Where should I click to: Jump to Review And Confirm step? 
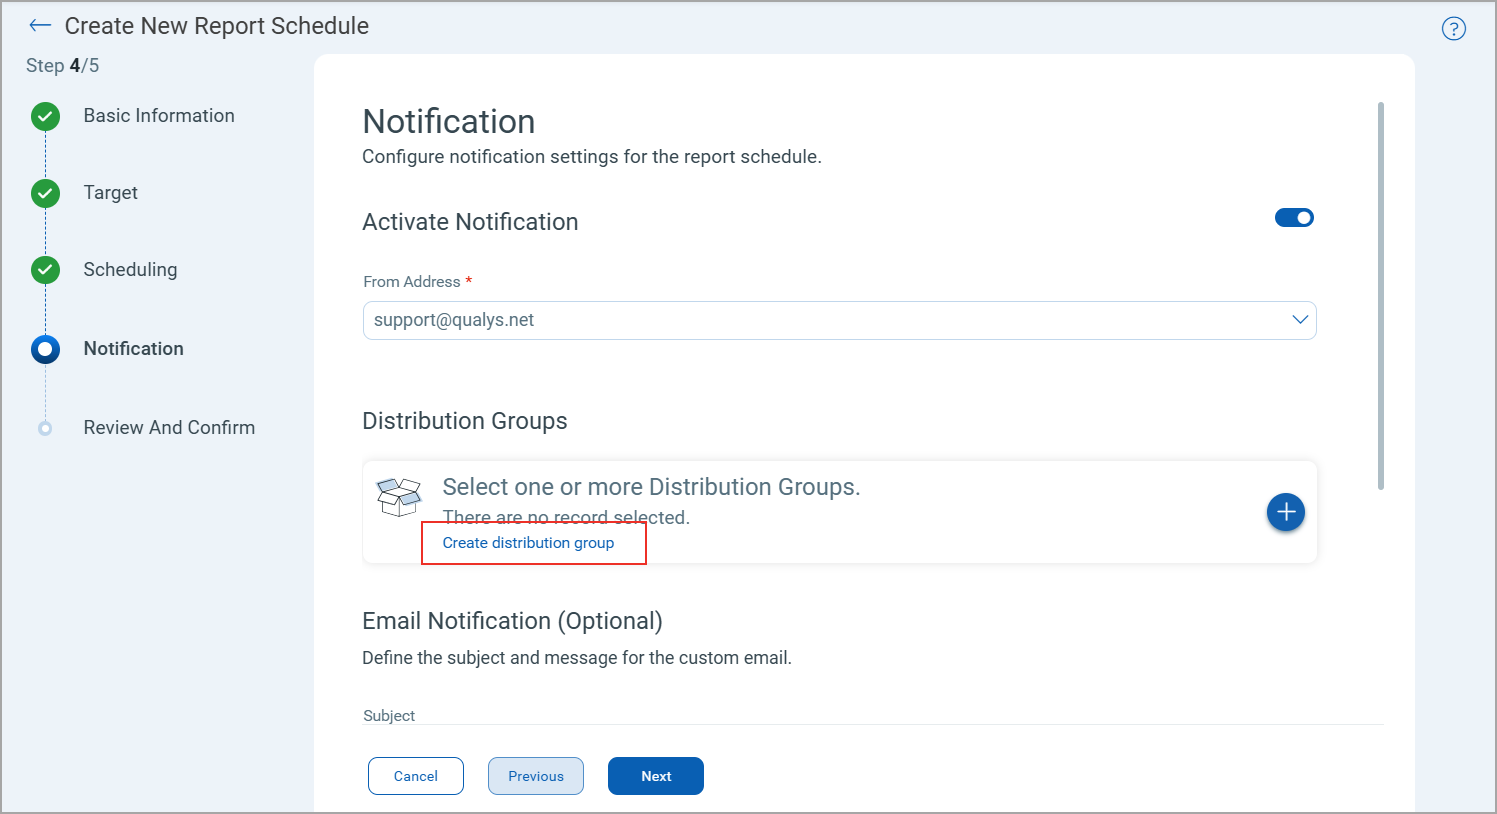tap(169, 428)
